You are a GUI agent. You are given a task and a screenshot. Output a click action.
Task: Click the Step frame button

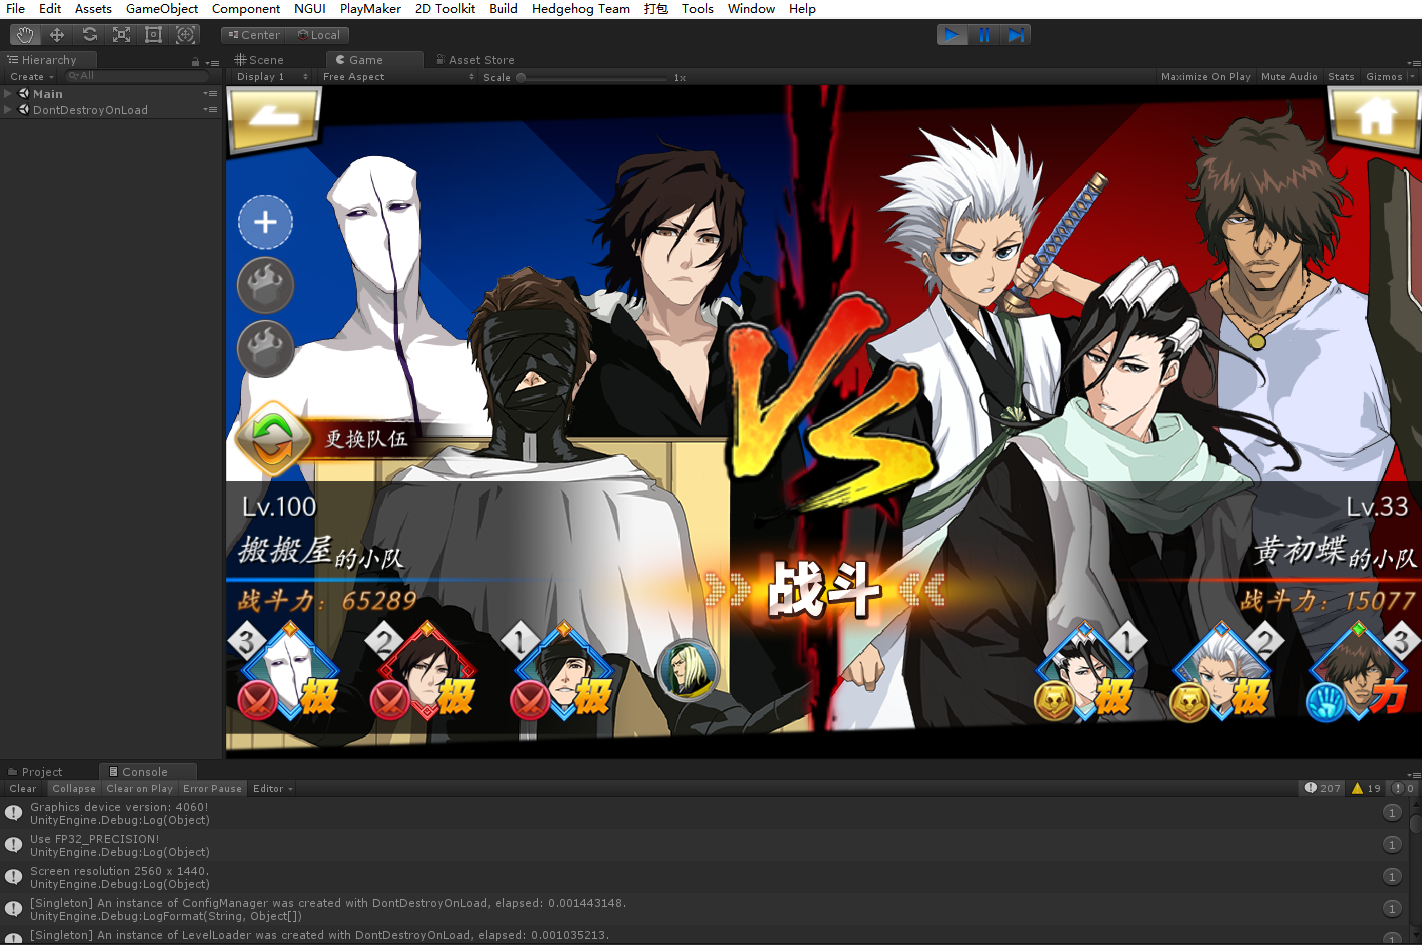pos(1016,35)
